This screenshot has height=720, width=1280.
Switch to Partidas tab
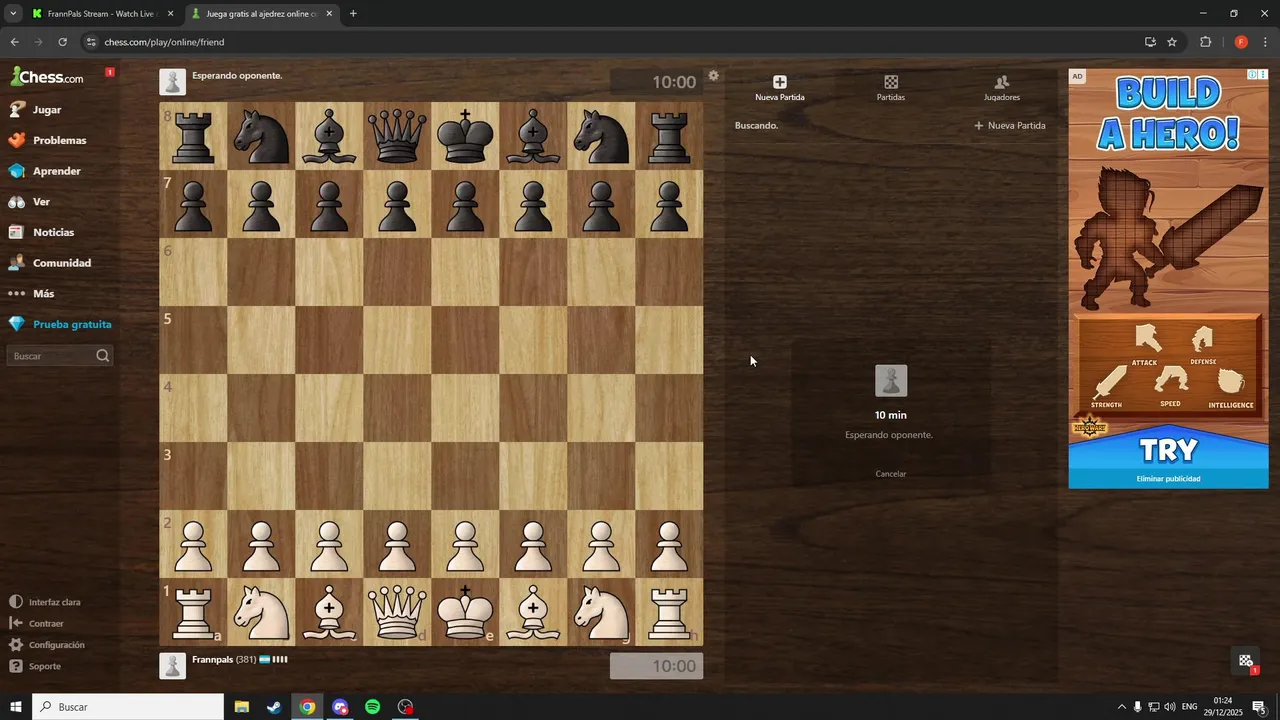891,88
